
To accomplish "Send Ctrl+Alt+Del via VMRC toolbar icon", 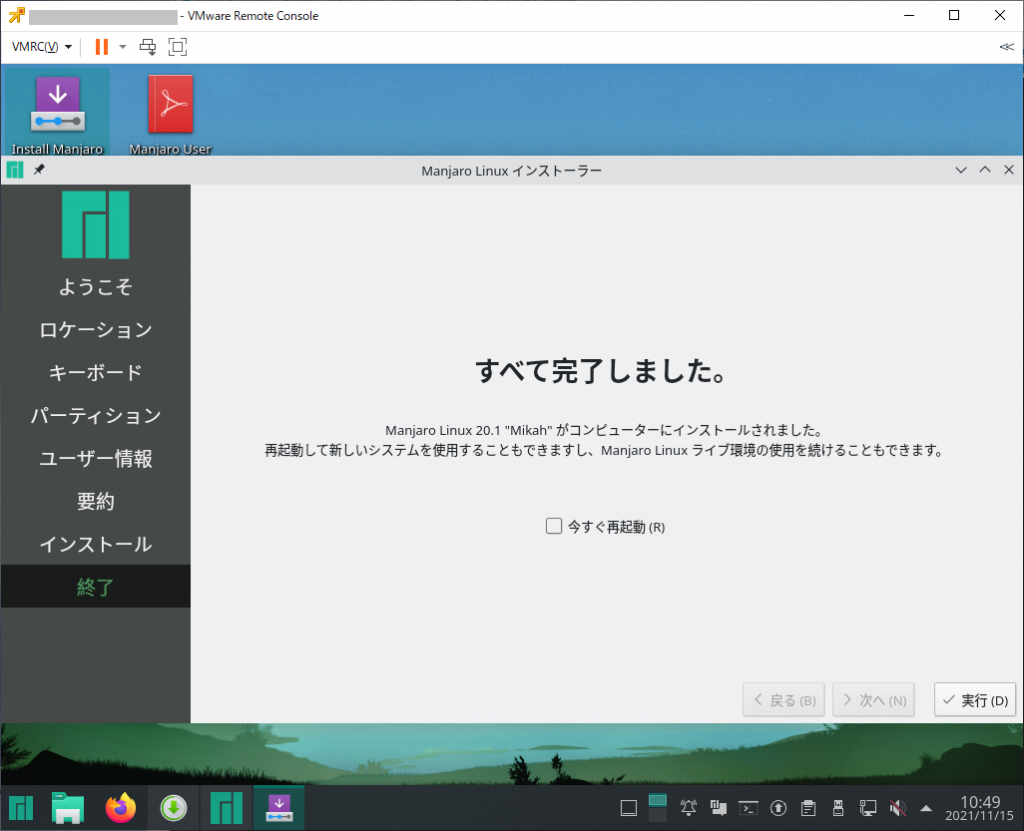I will pos(148,47).
